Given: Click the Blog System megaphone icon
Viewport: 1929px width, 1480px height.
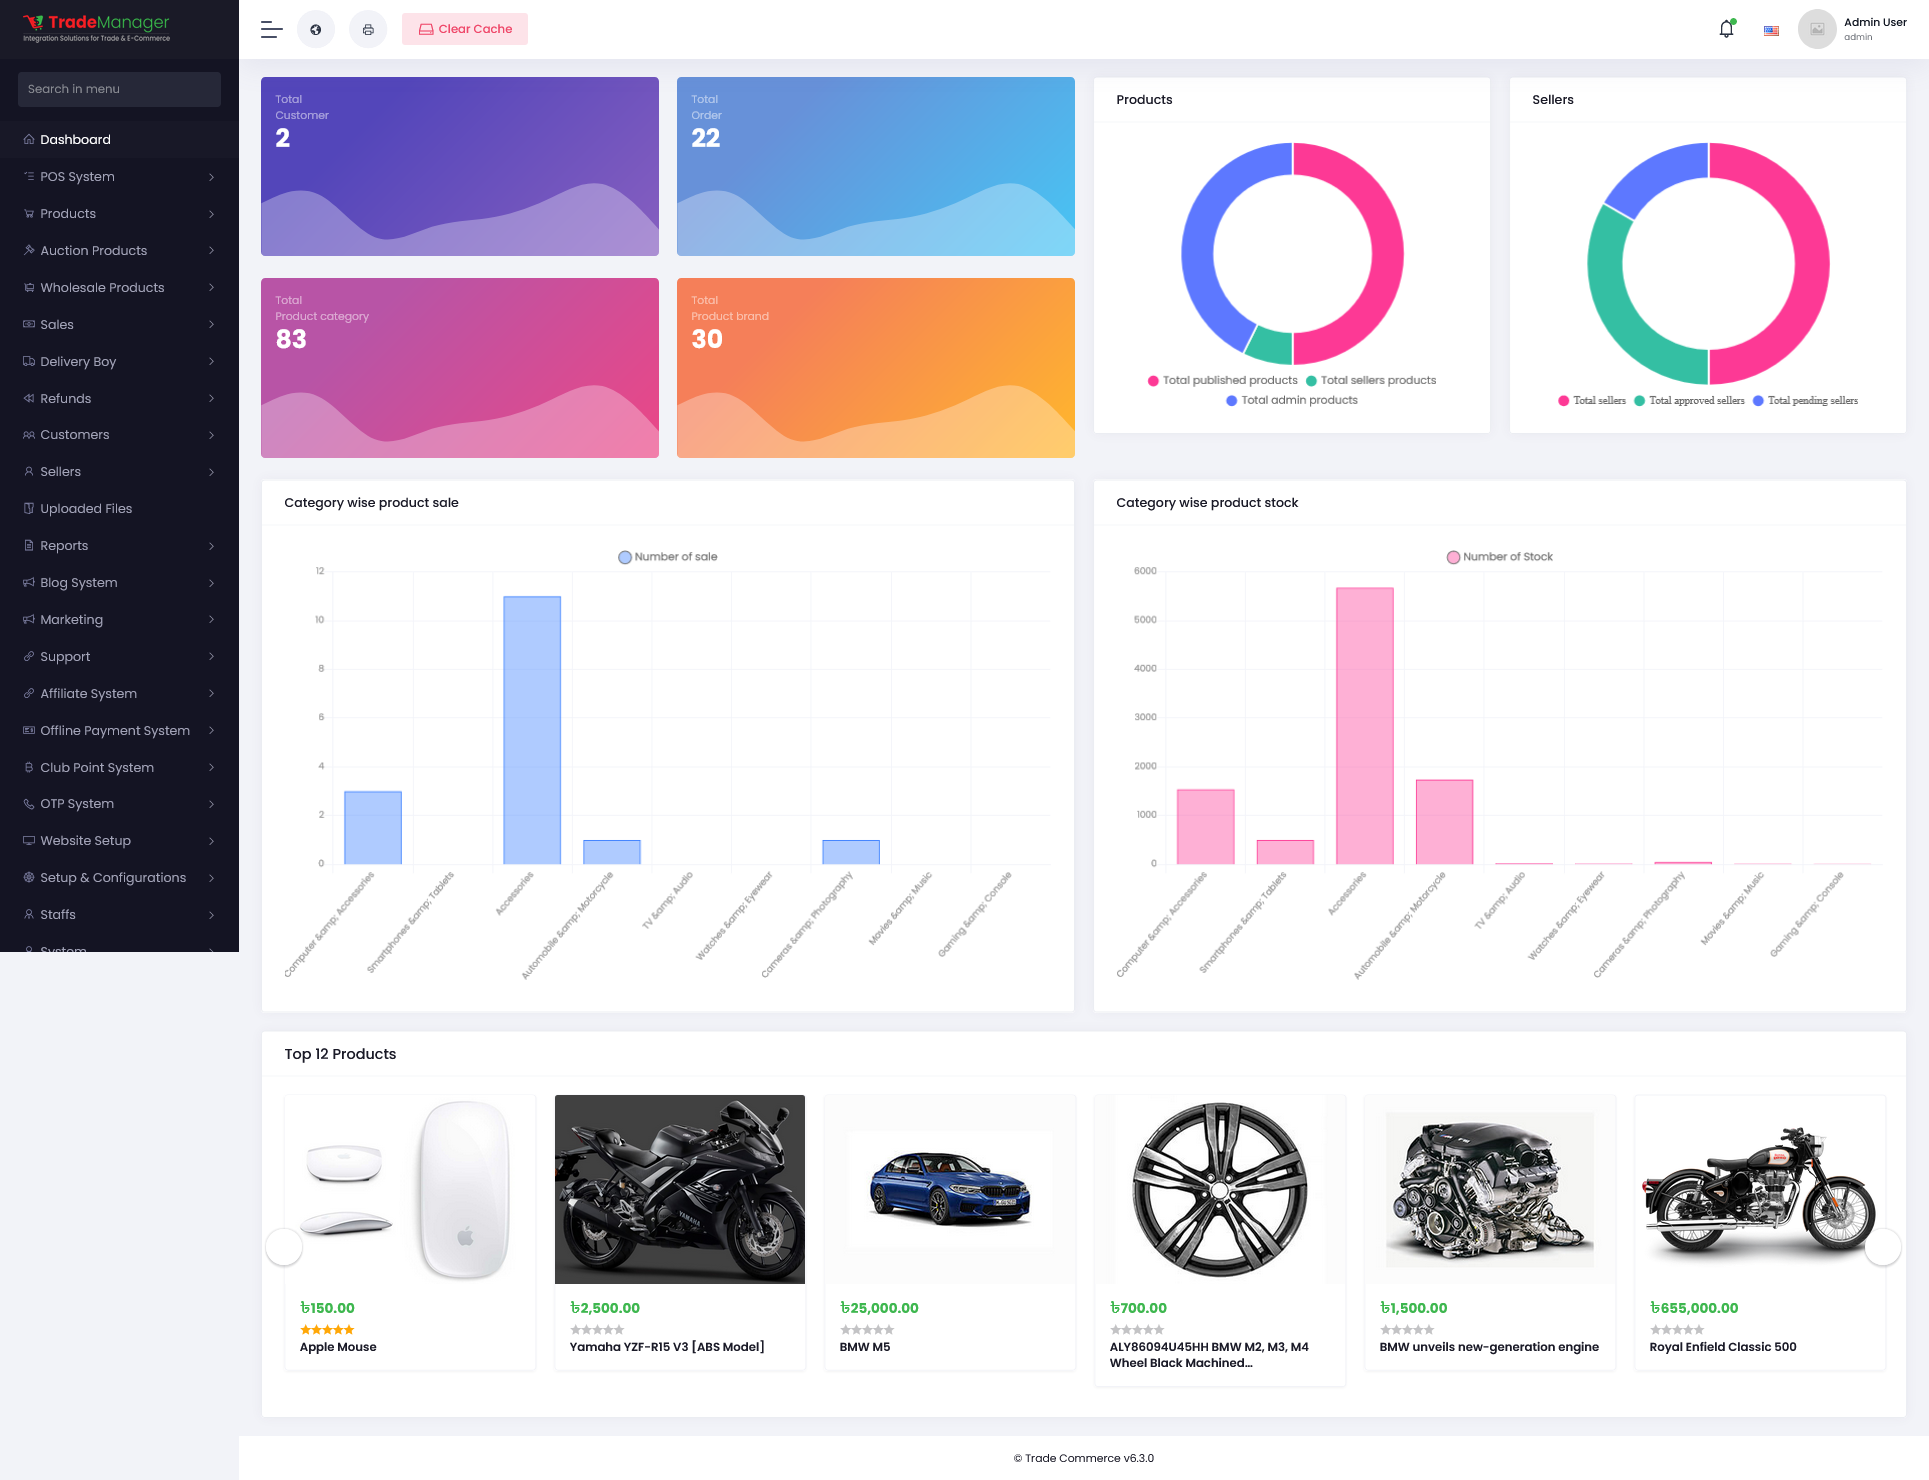Looking at the screenshot, I should [29, 582].
